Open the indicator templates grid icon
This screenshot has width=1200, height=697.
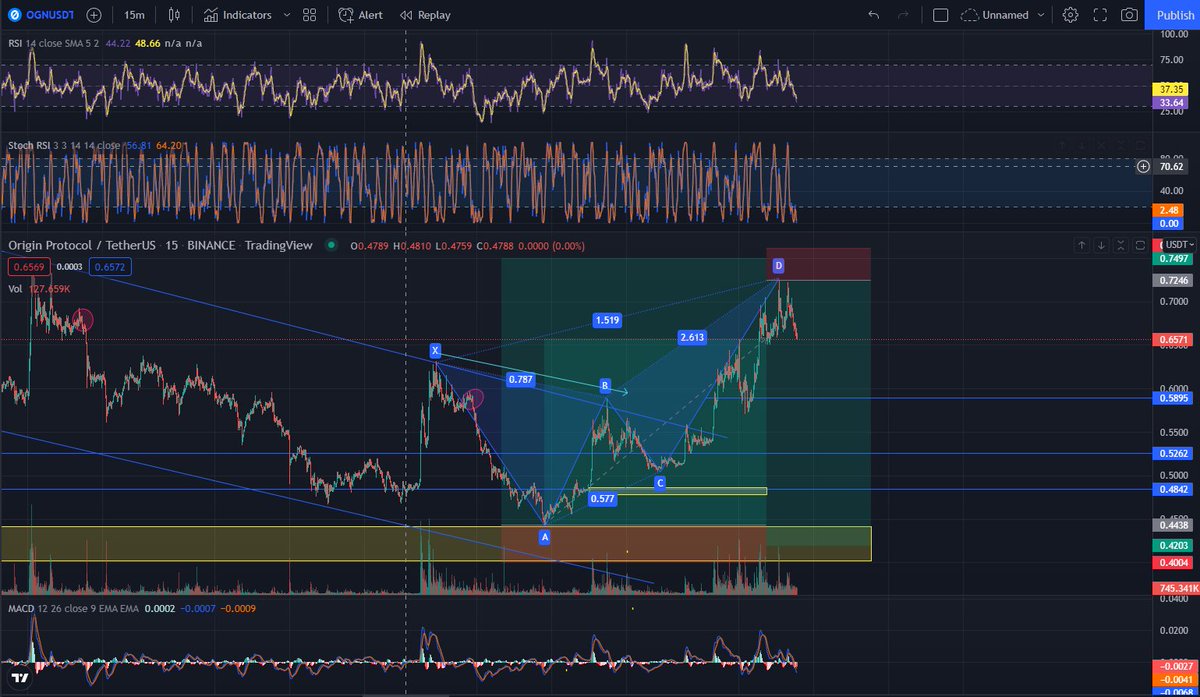point(310,15)
